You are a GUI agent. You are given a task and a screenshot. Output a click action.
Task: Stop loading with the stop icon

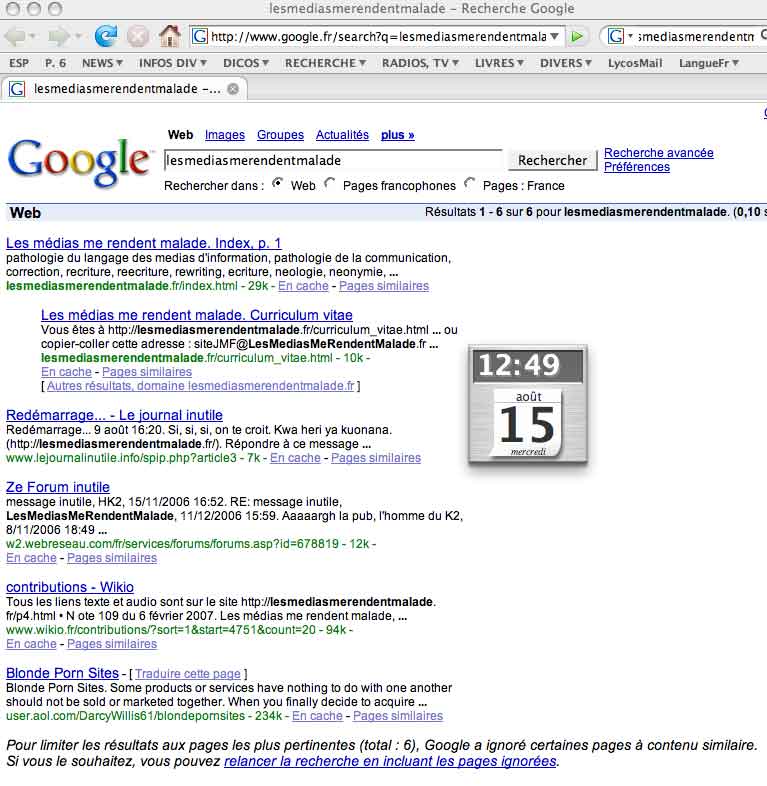tap(137, 36)
